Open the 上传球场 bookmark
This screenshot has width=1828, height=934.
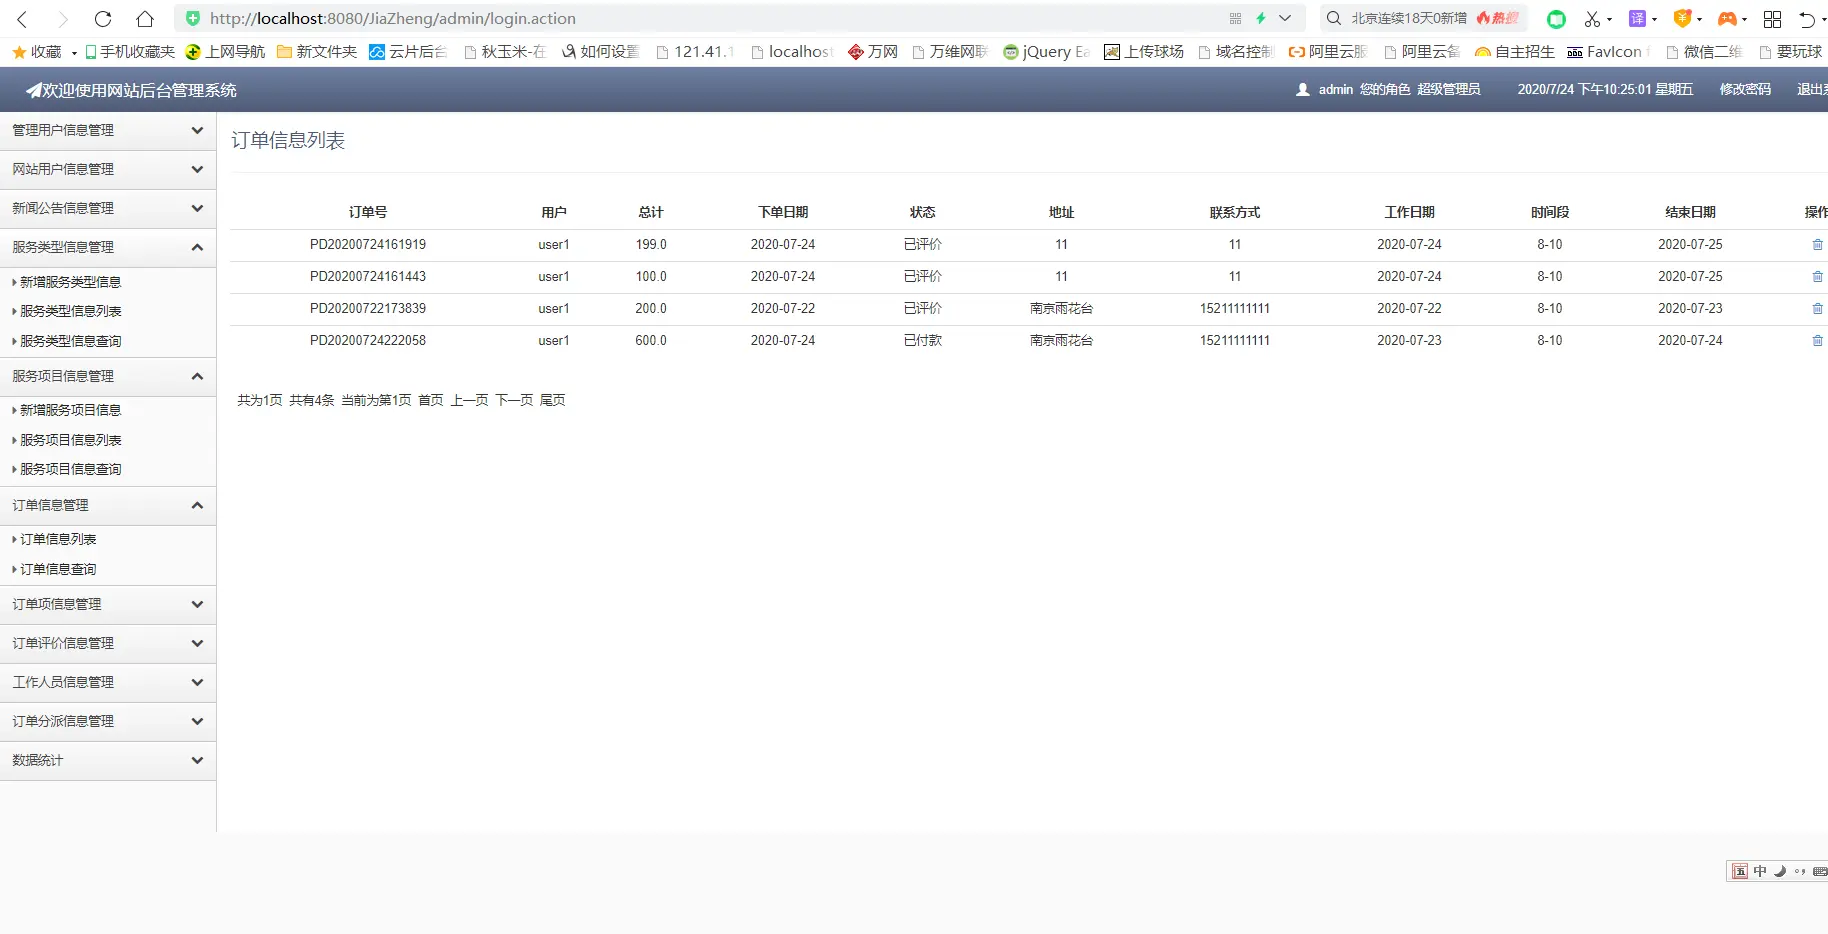pos(1144,52)
